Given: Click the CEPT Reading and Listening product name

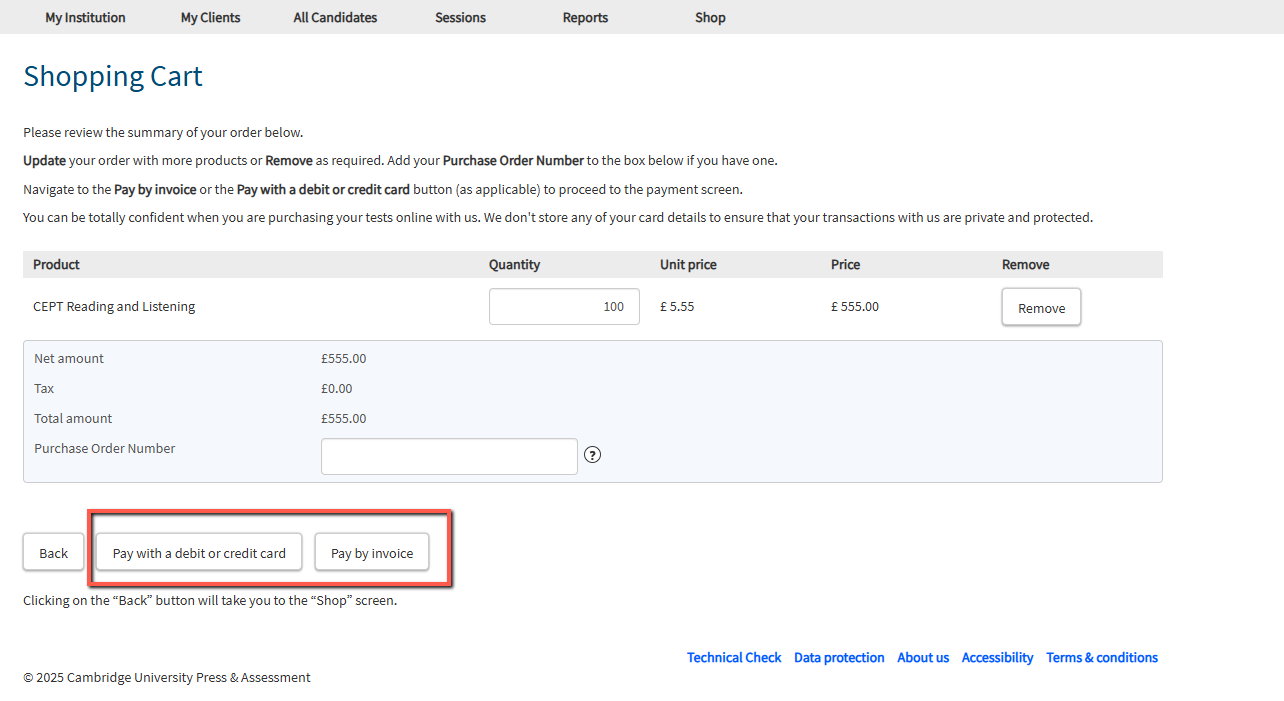Looking at the screenshot, I should click(x=114, y=306).
